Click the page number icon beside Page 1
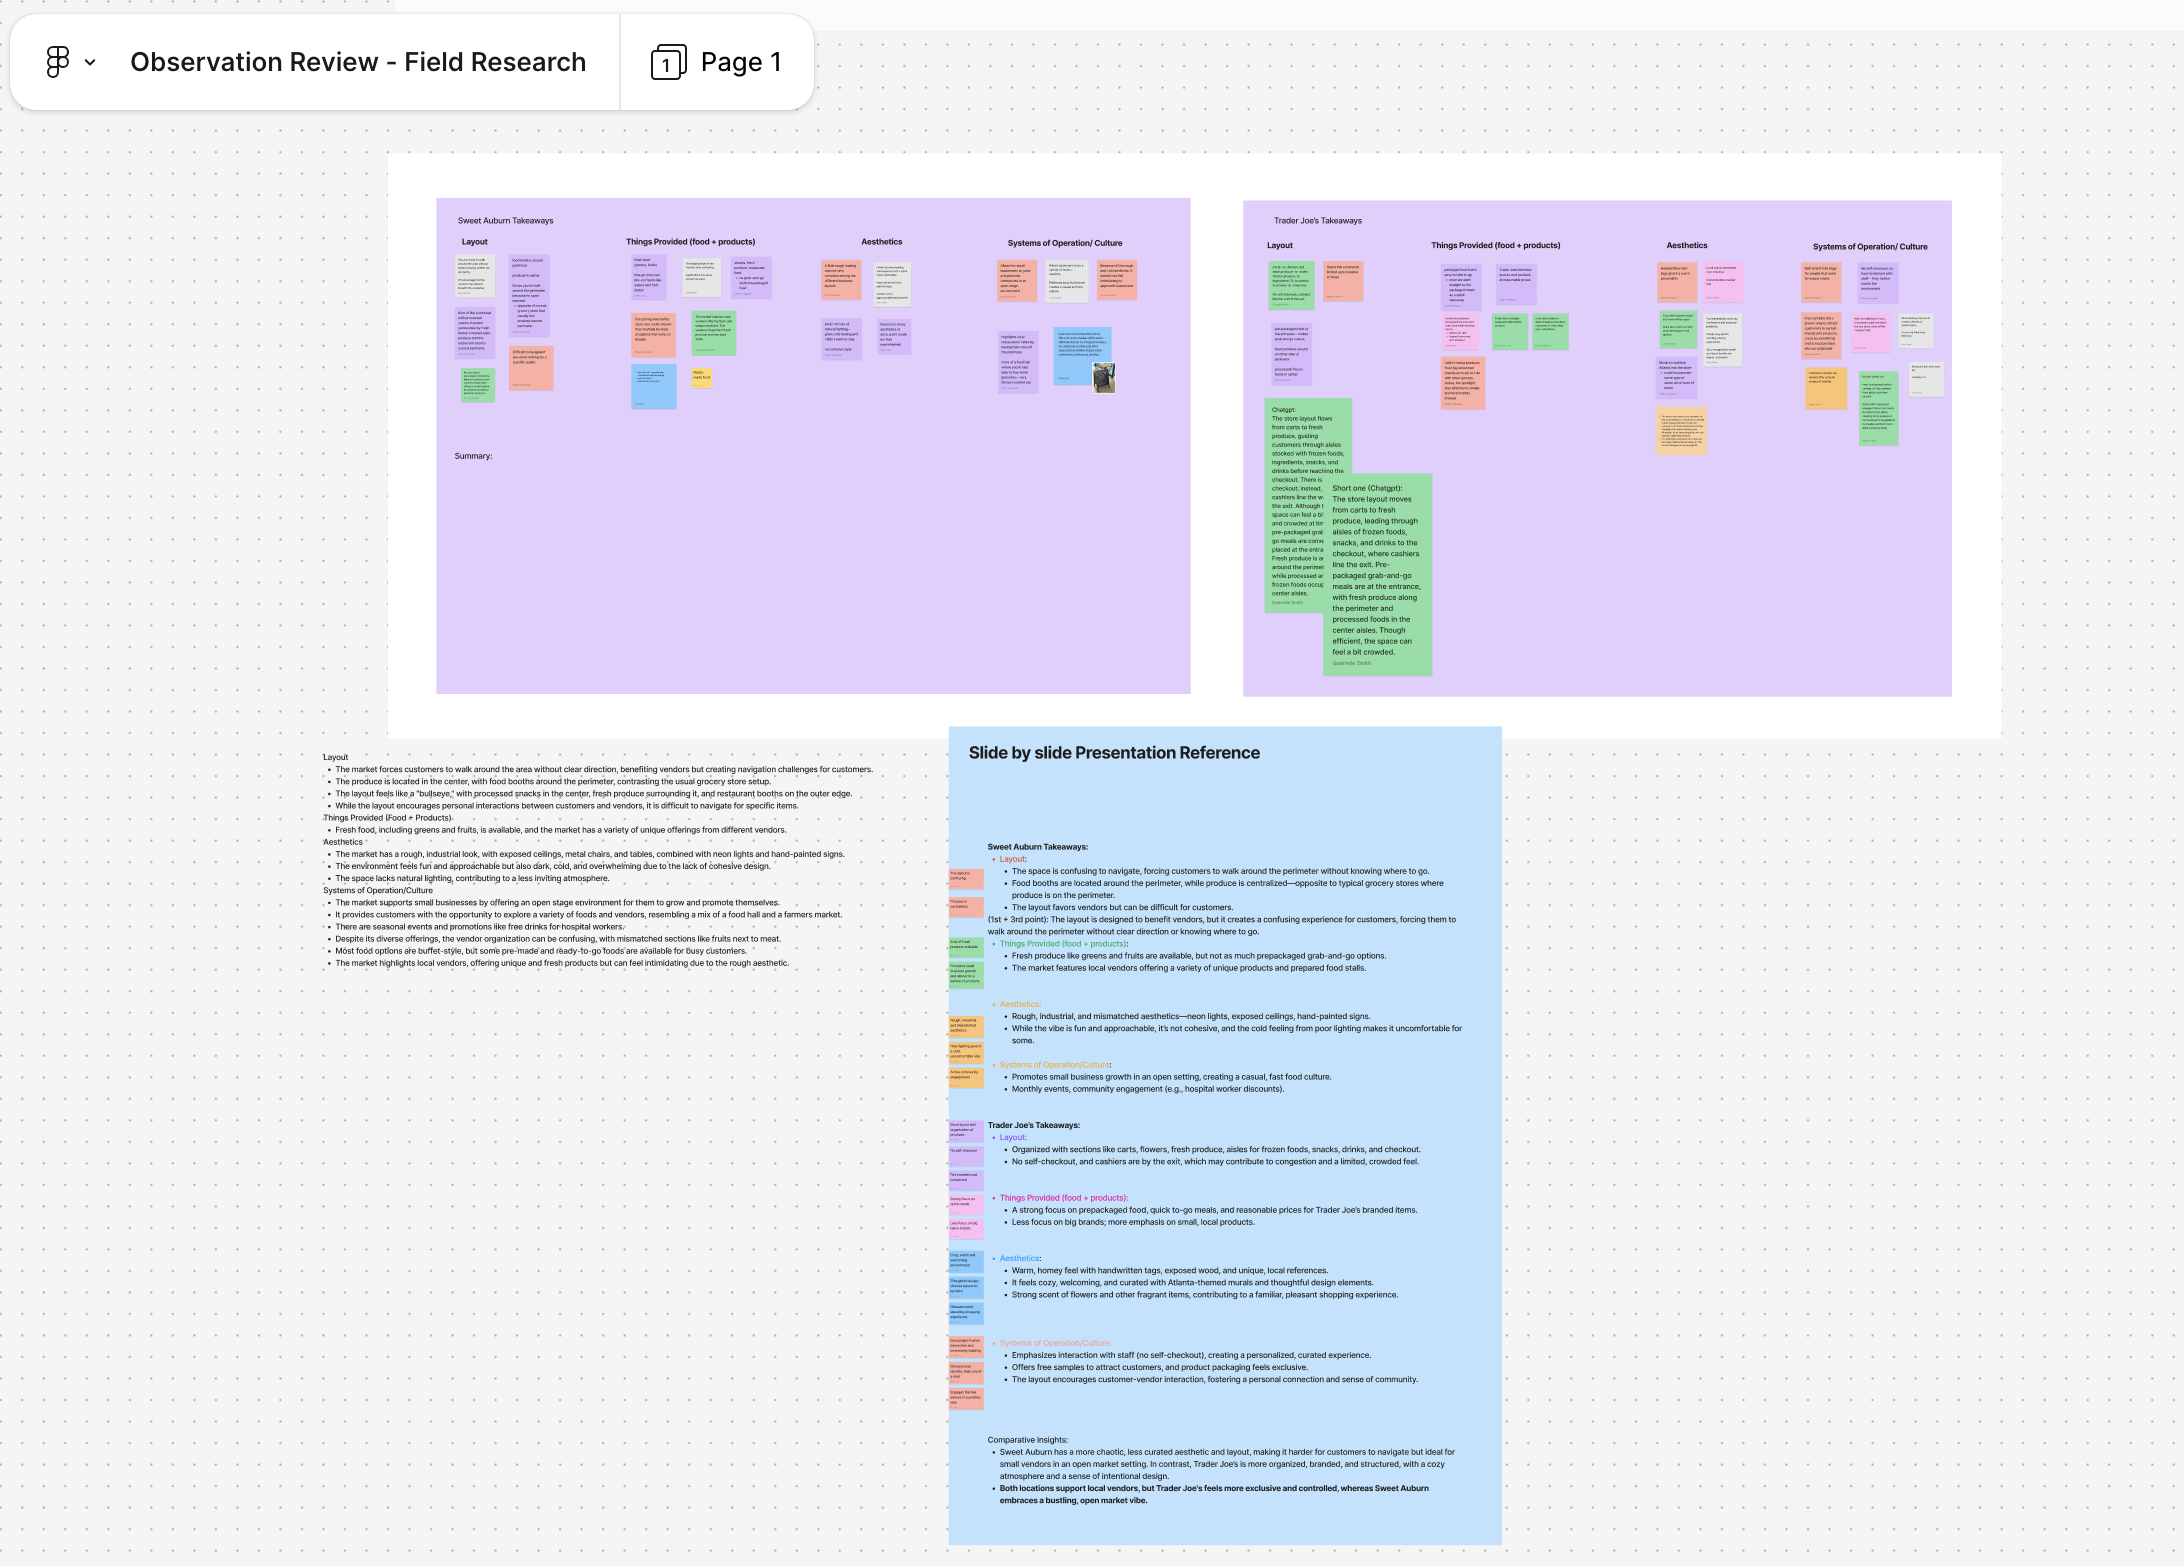 pyautogui.click(x=667, y=63)
